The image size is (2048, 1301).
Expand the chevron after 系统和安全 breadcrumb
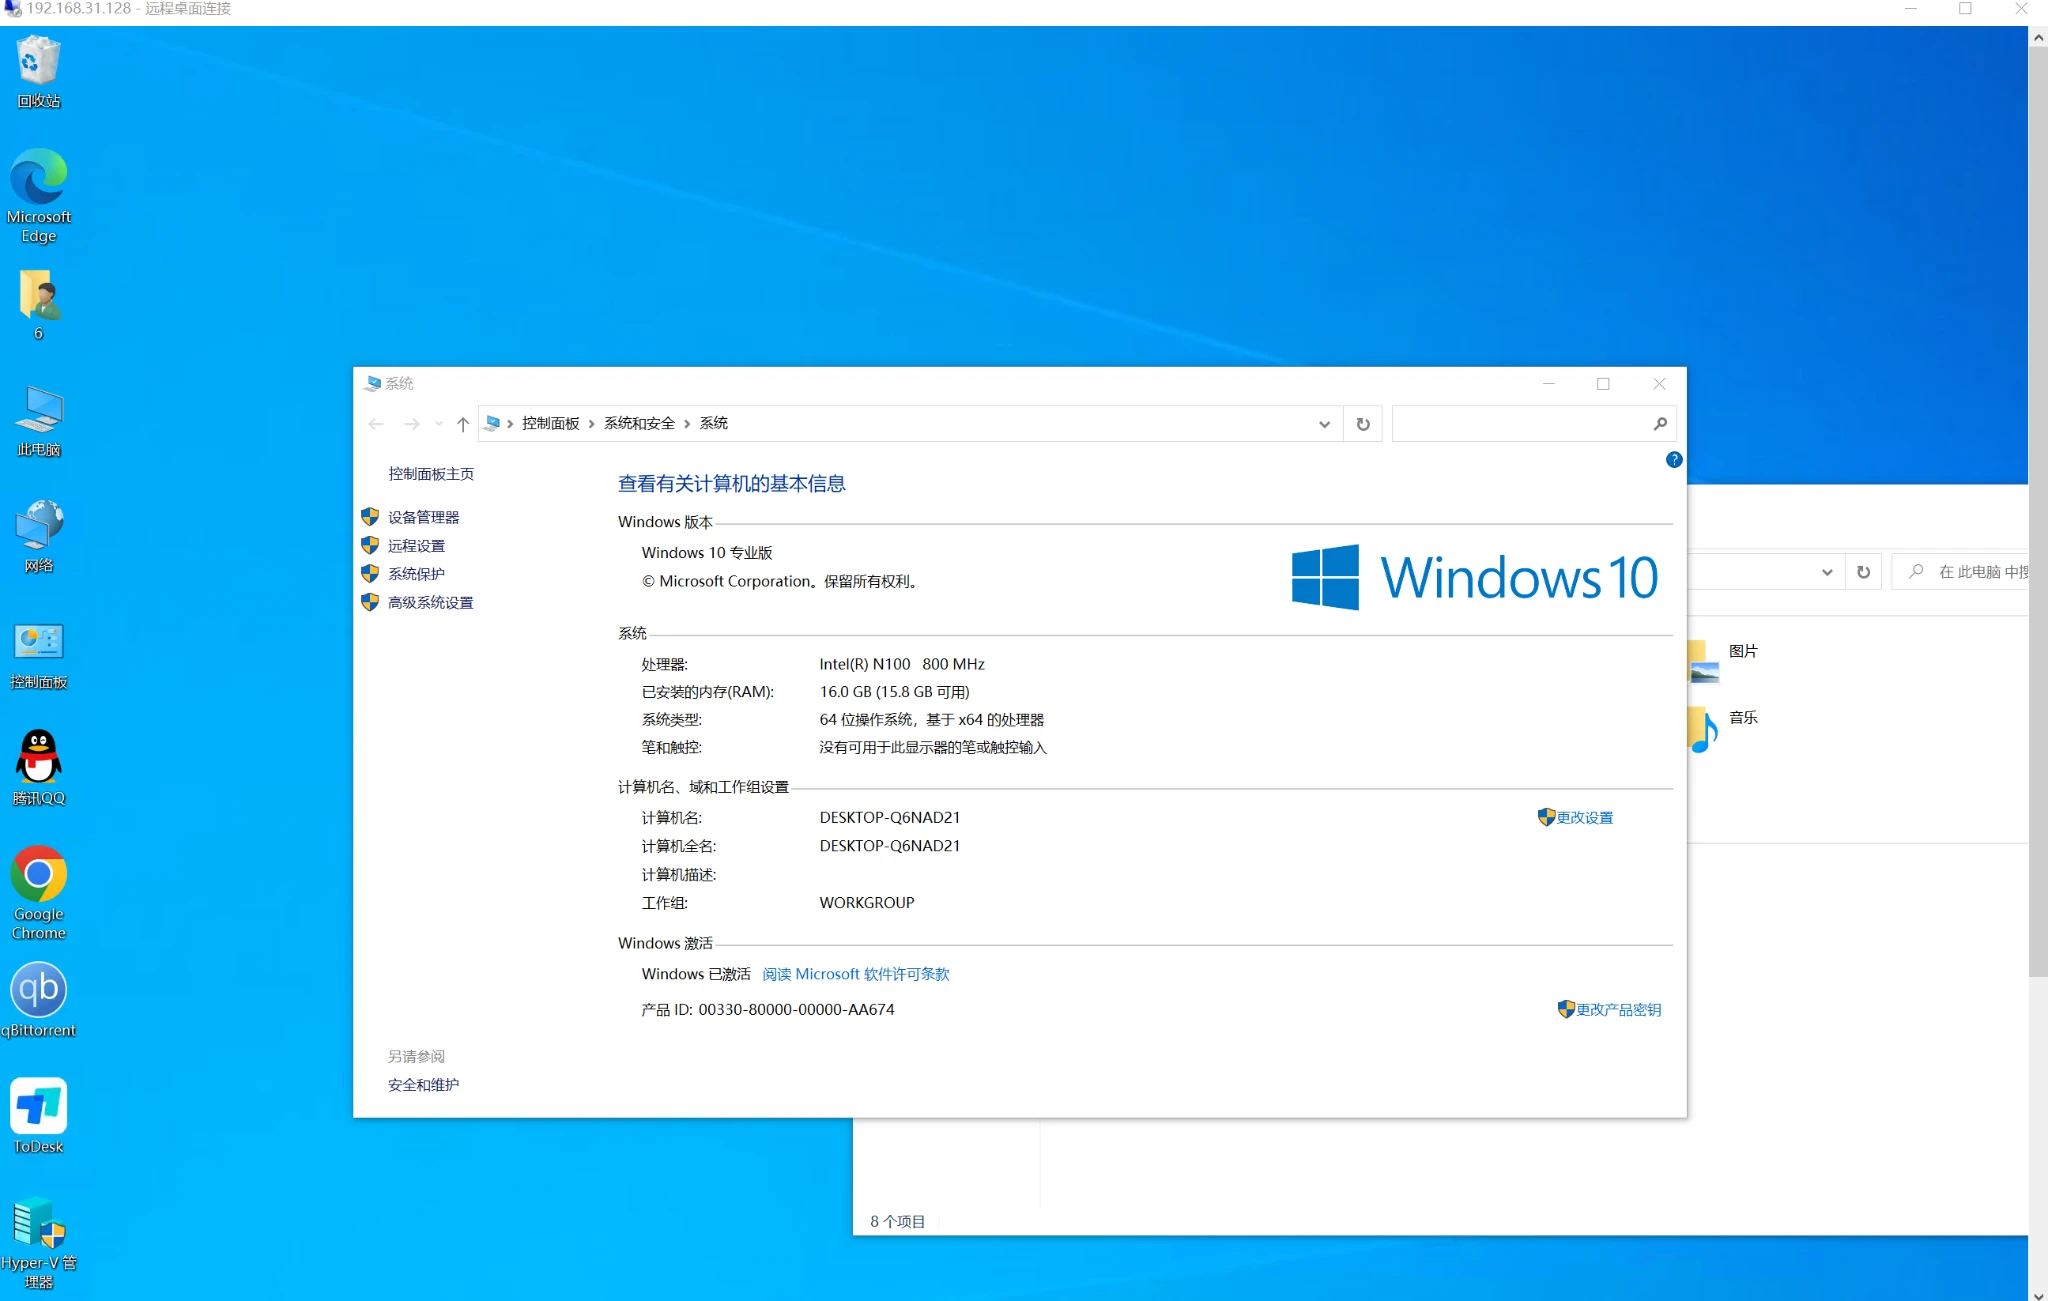click(687, 424)
